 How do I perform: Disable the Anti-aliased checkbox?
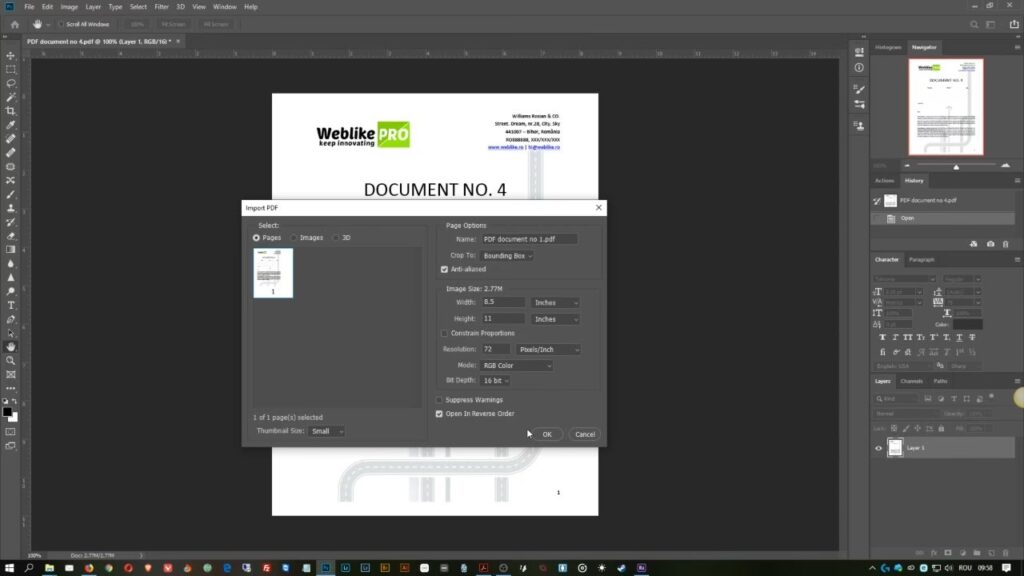(445, 269)
